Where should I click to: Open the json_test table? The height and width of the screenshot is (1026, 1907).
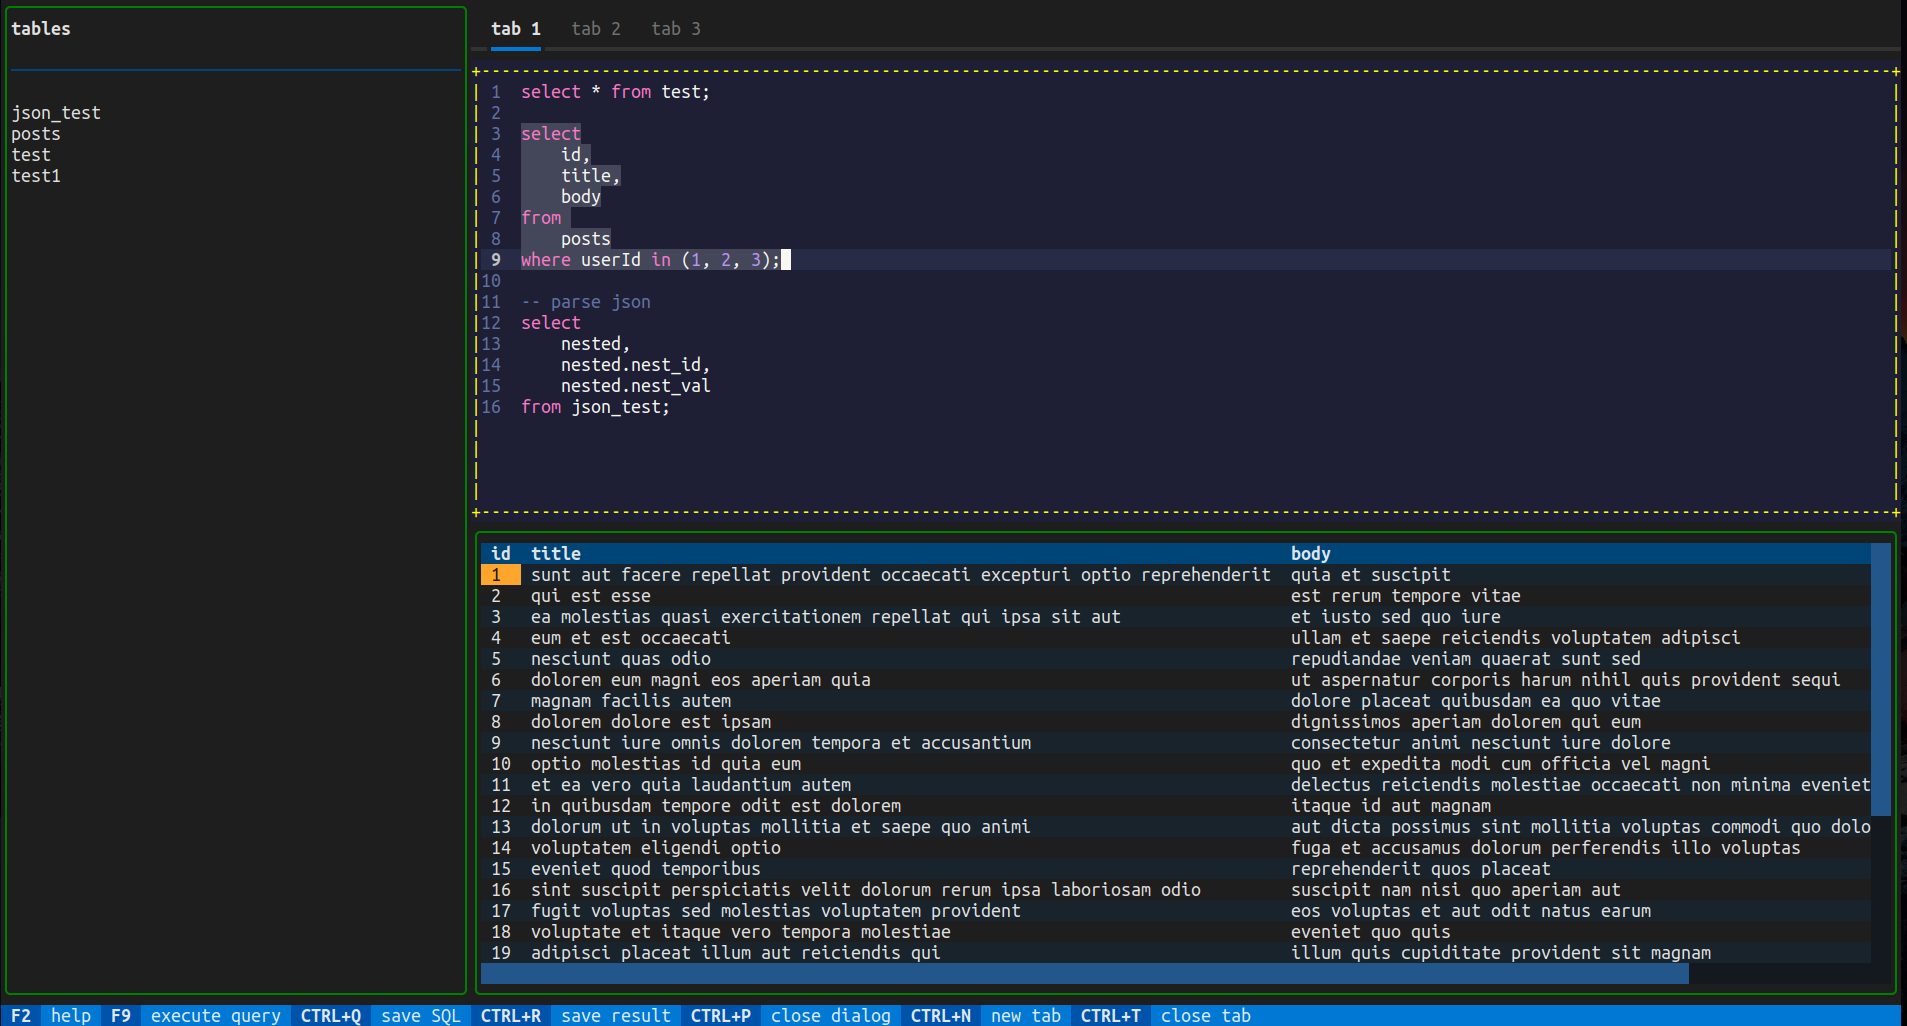pyautogui.click(x=56, y=112)
